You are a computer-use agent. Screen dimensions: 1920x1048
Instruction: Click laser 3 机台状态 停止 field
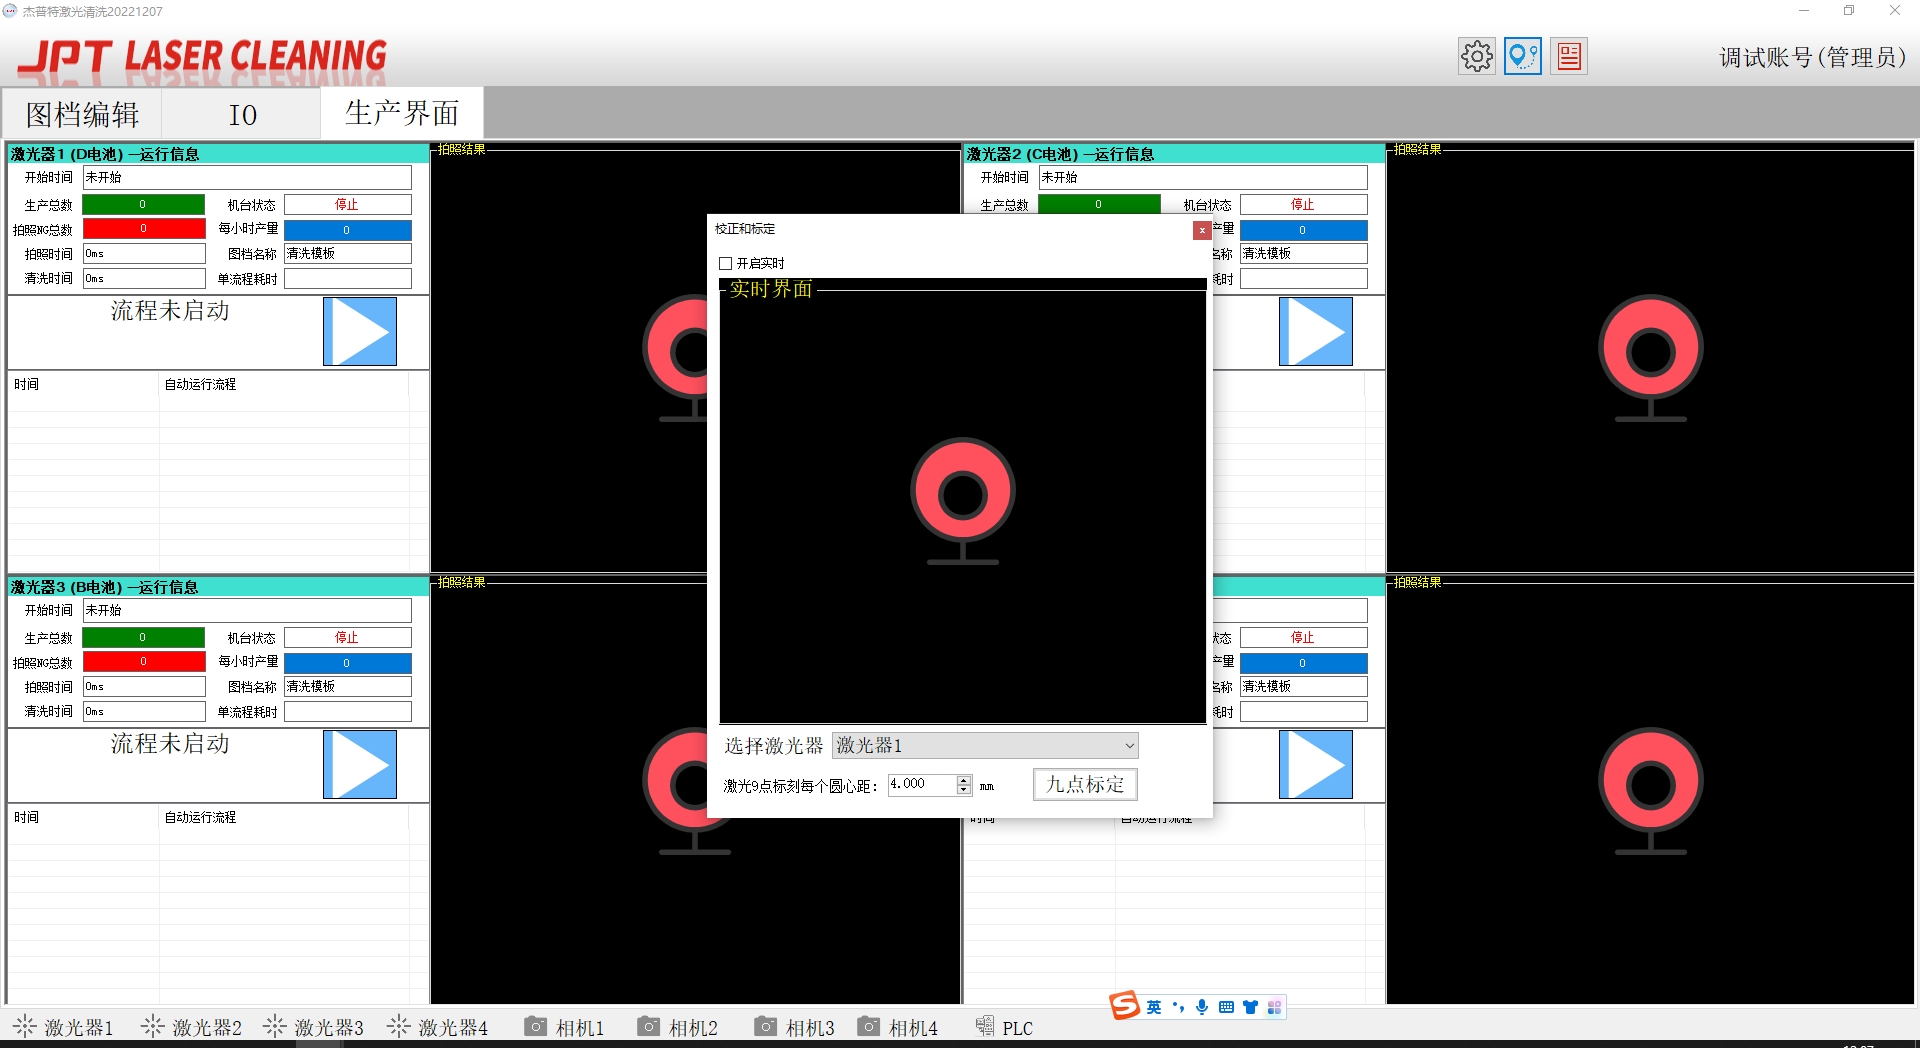[347, 637]
